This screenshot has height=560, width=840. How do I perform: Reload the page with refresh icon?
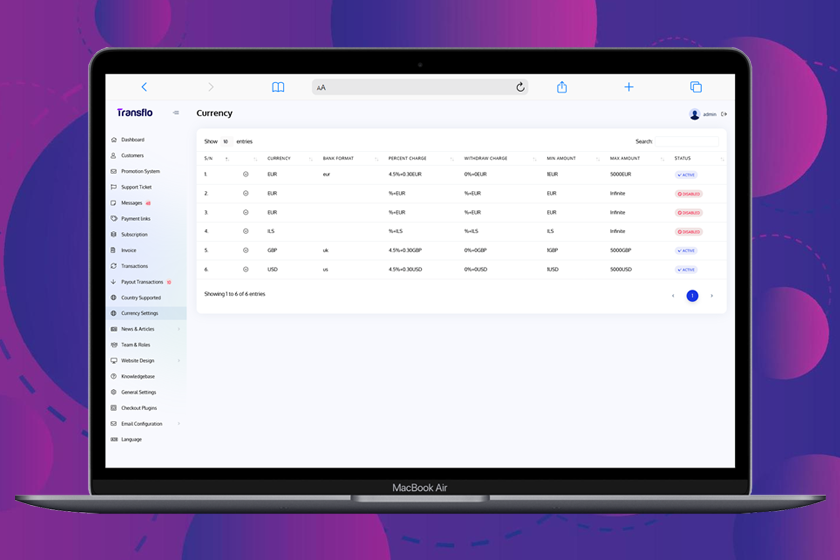point(520,88)
